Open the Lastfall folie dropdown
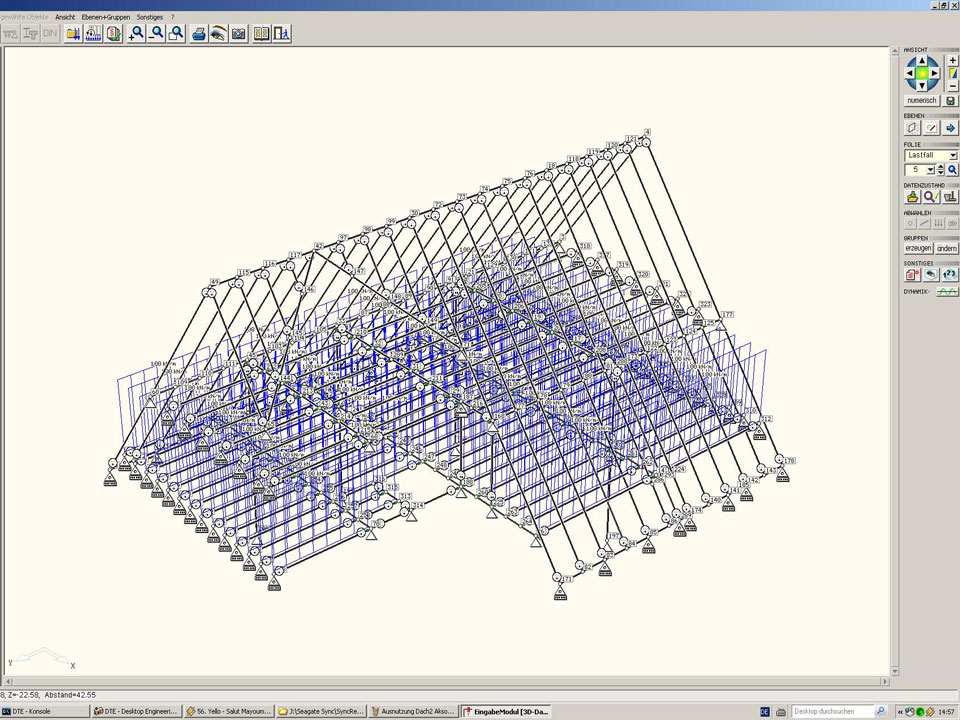 (x=953, y=156)
